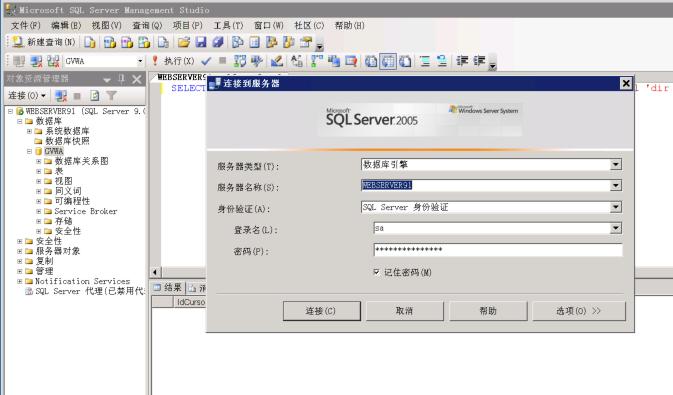
Task: Click Uncomment Selected Lines icon
Action: [x=442, y=61]
